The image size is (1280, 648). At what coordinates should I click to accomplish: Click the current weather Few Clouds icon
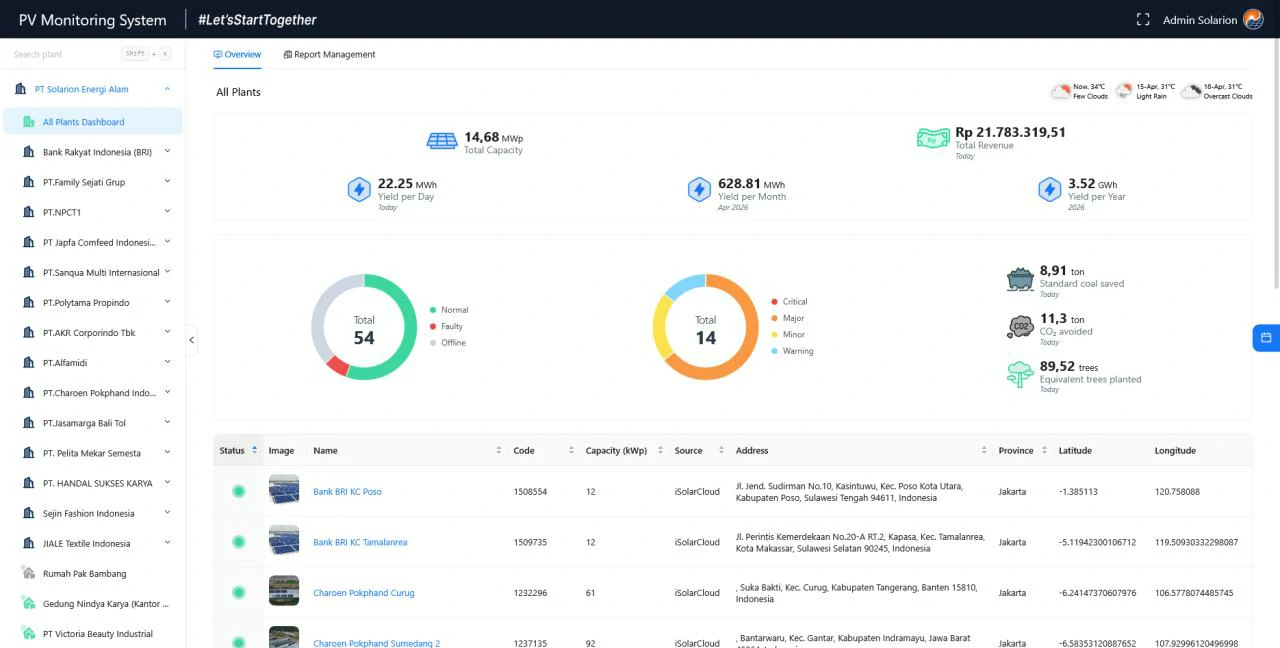(1060, 91)
